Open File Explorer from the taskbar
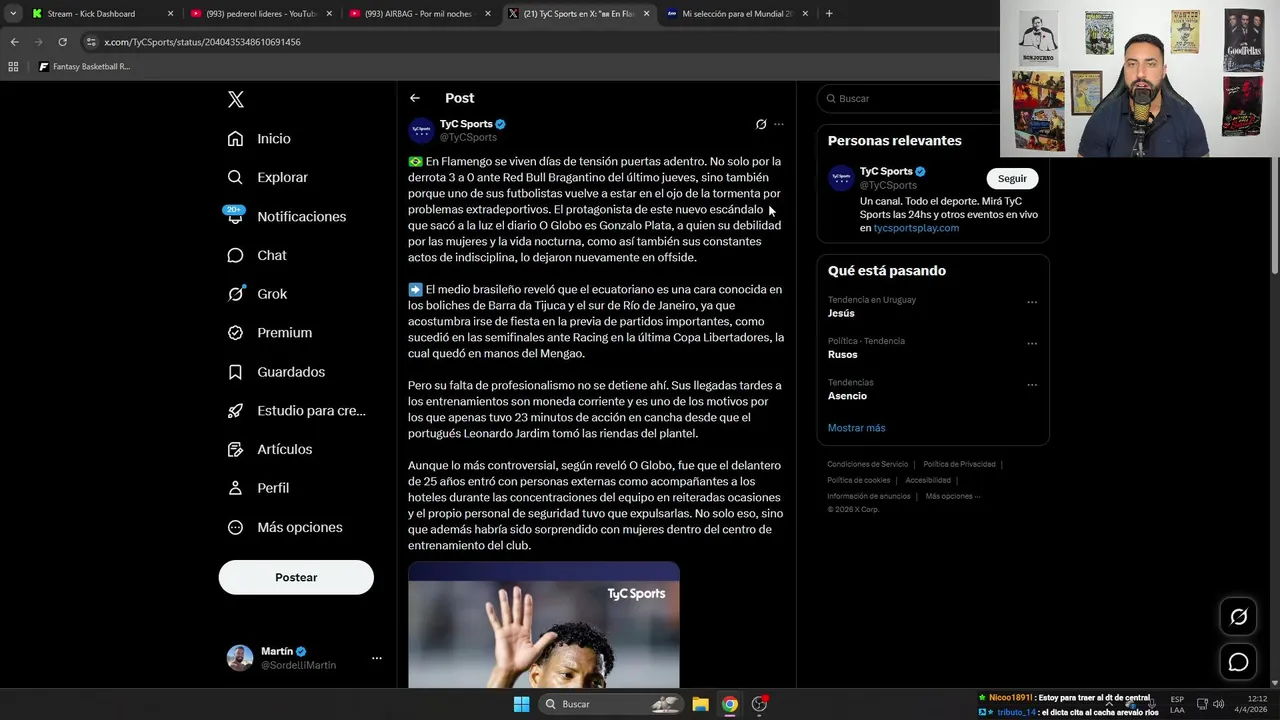The height and width of the screenshot is (720, 1280). point(701,704)
